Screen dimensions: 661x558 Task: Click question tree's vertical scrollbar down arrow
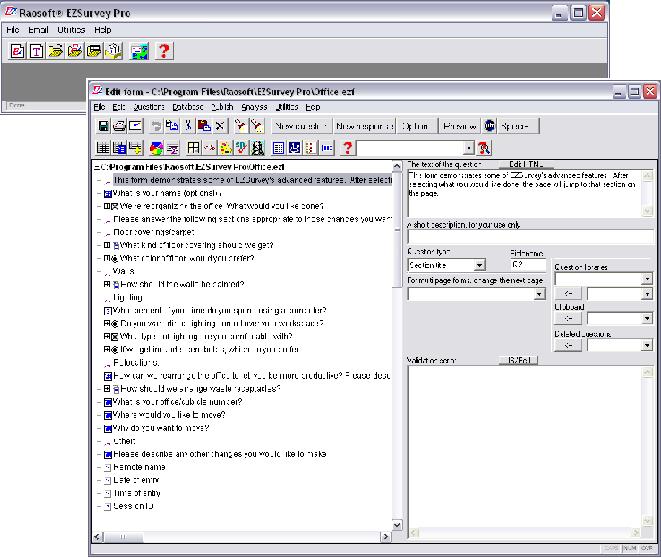point(397,525)
